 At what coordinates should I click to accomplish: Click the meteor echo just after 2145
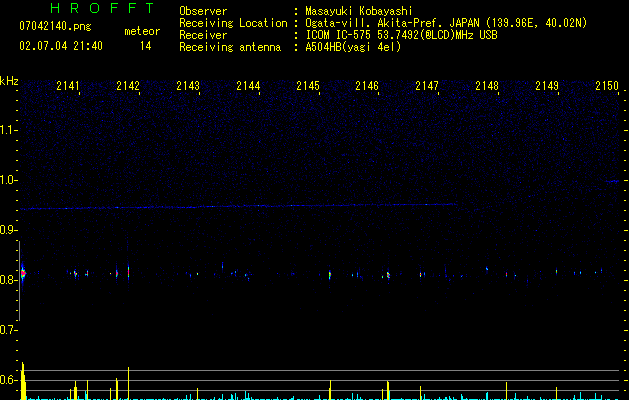point(330,275)
